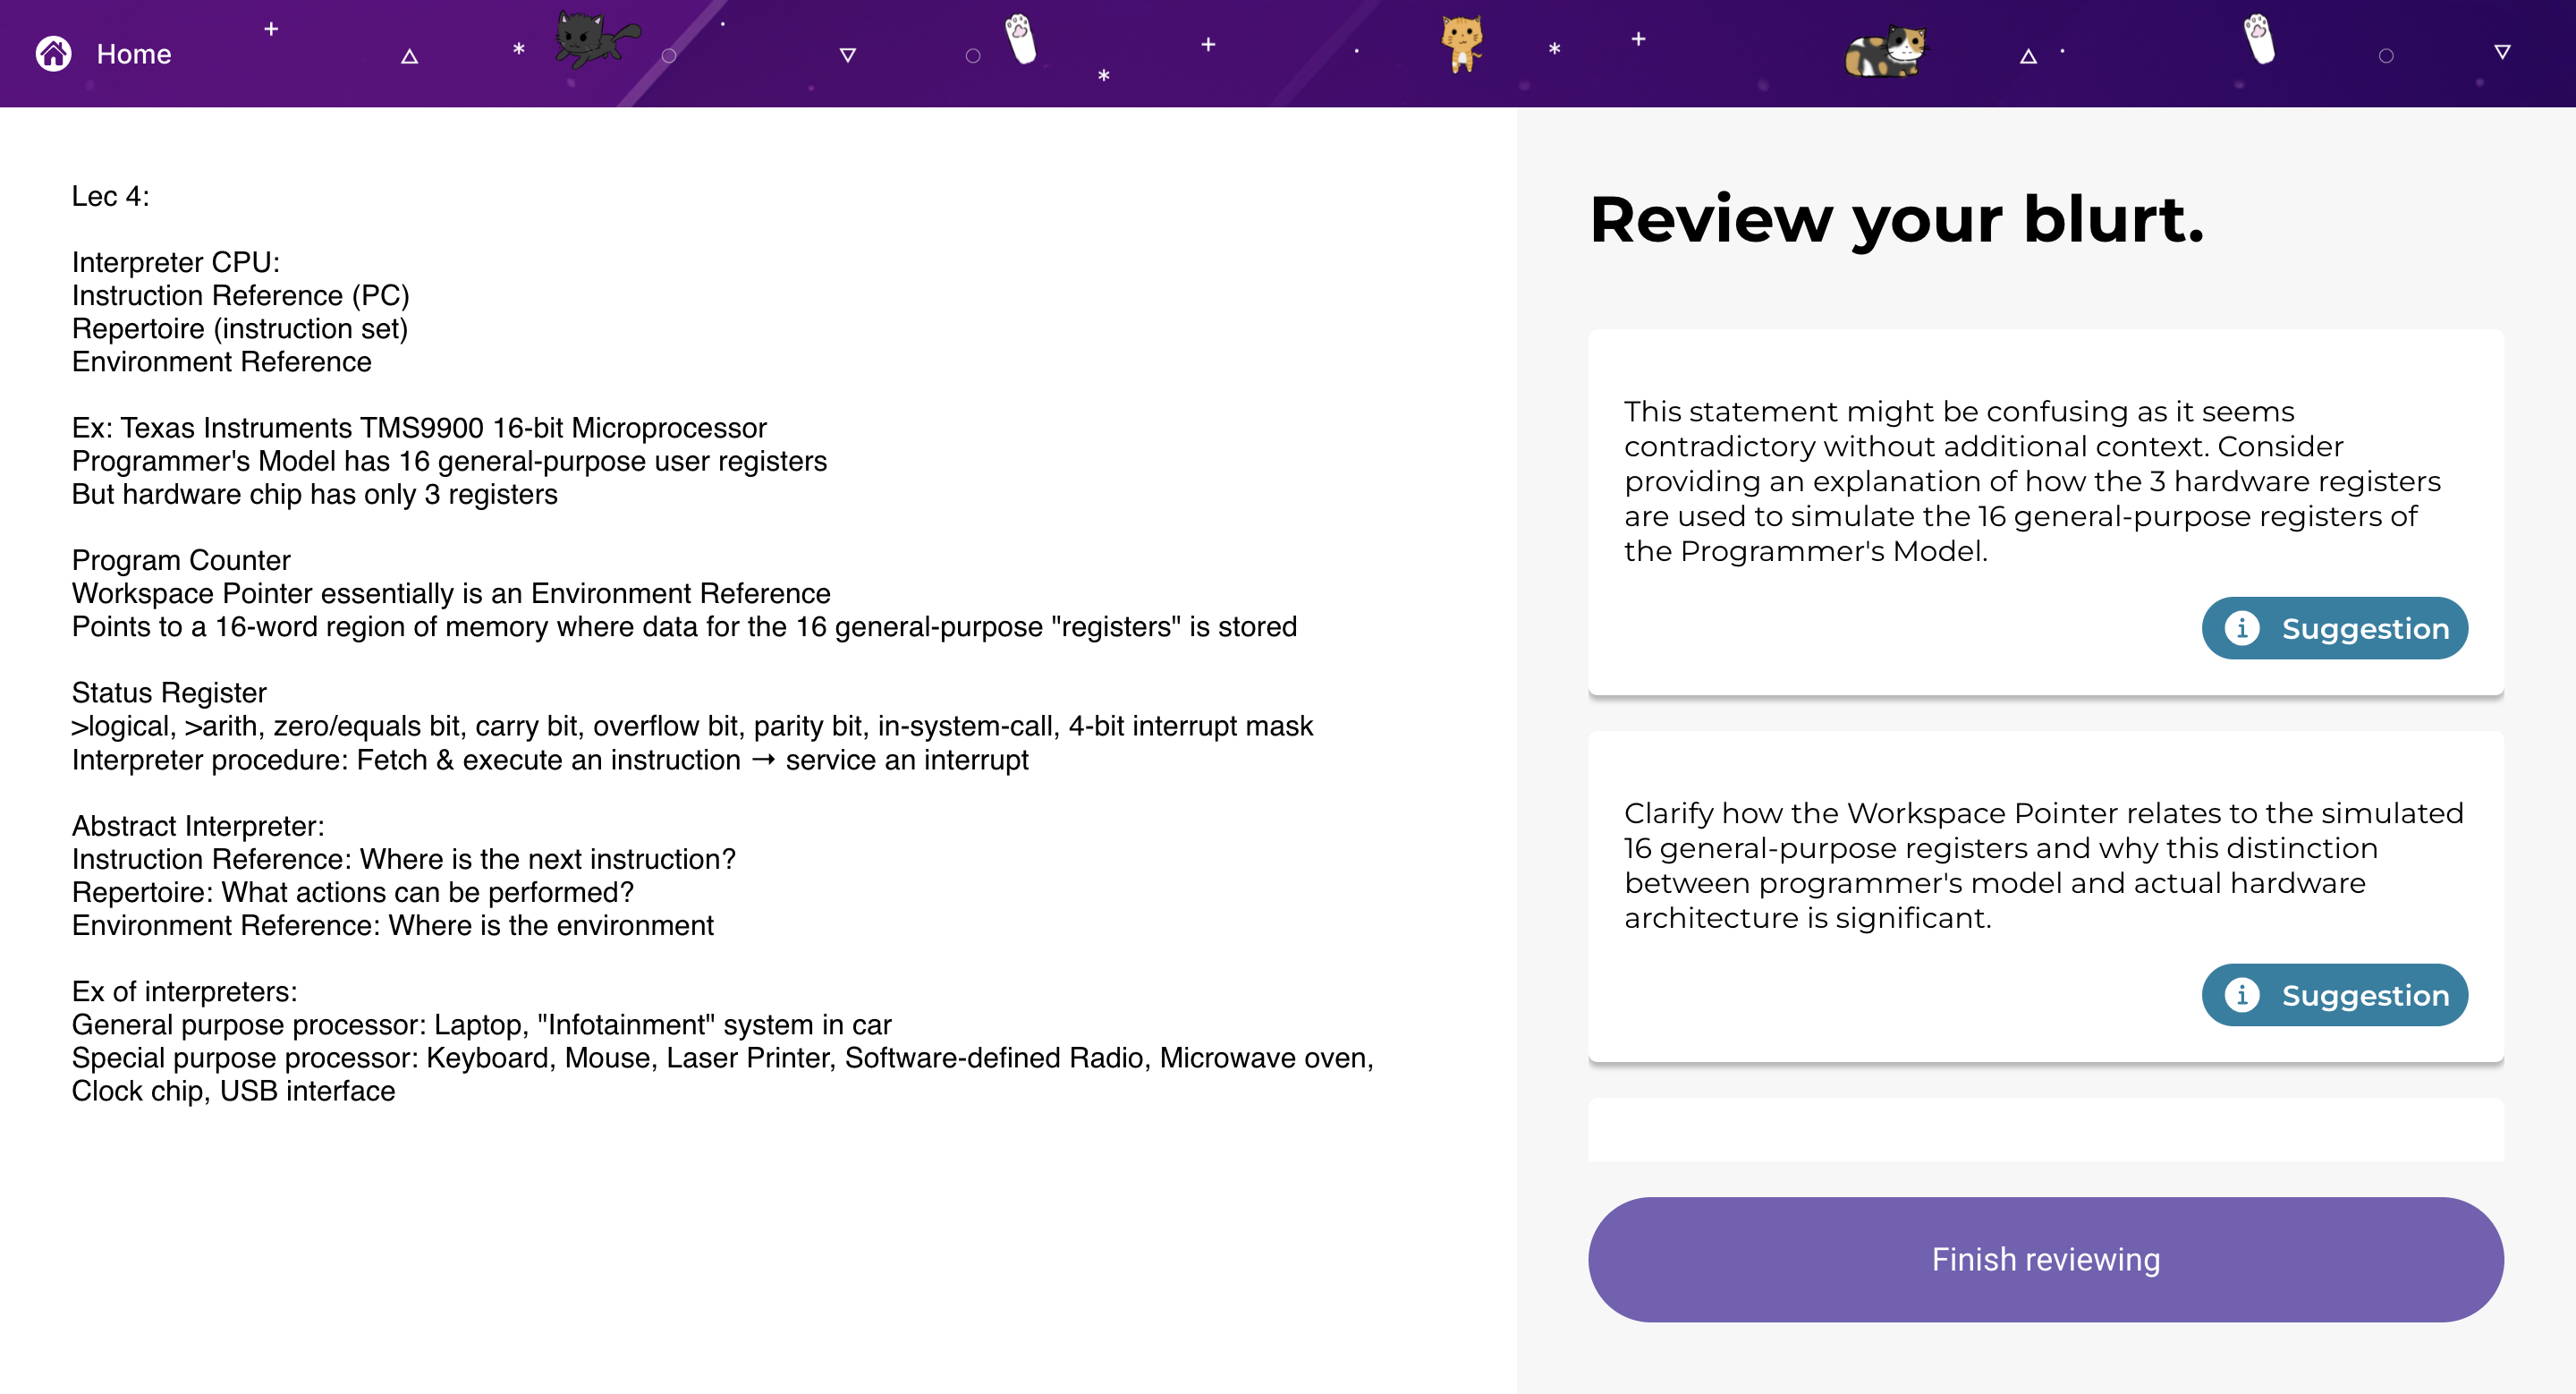
Task: Click the right white paw icon
Action: coord(2258,38)
